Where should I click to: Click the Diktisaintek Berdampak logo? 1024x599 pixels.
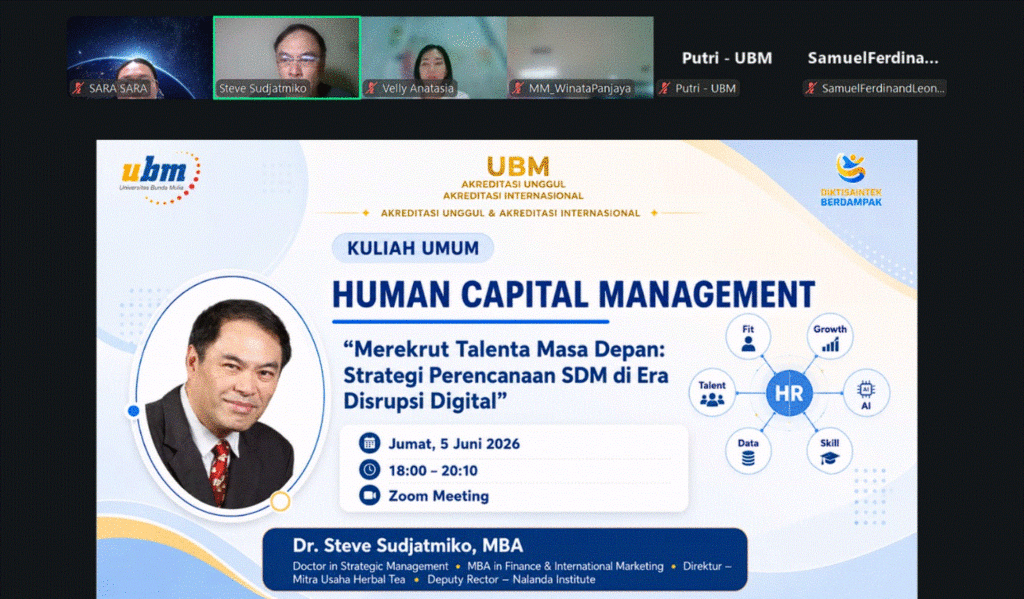pos(851,180)
